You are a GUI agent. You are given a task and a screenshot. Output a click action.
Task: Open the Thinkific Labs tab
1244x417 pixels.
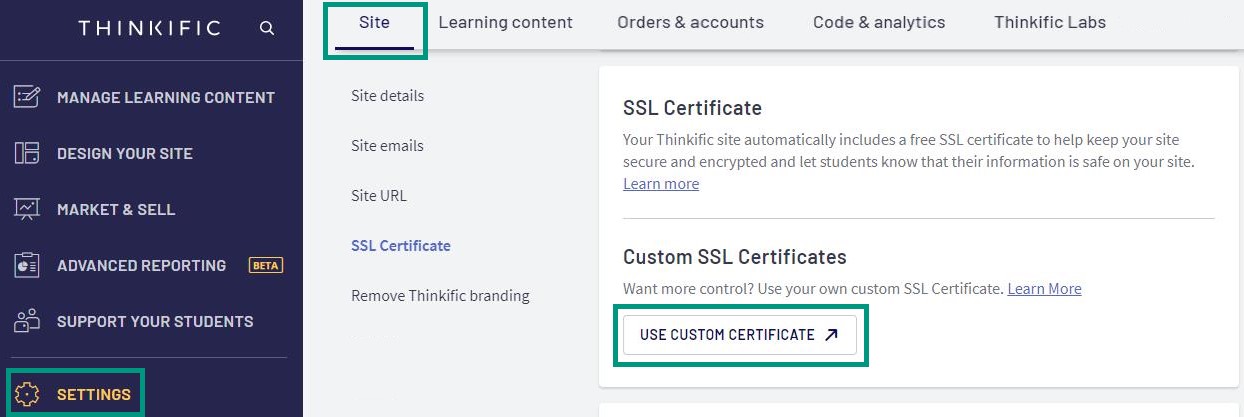(1050, 22)
